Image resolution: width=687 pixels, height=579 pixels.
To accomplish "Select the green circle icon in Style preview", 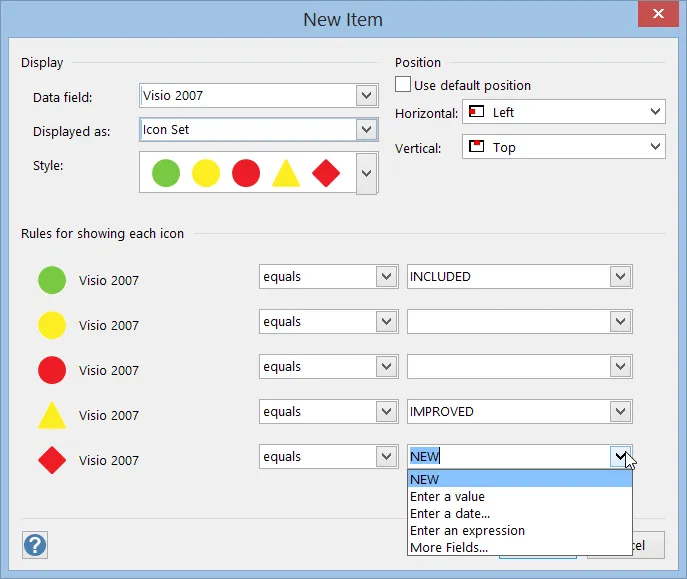I will pyautogui.click(x=166, y=173).
